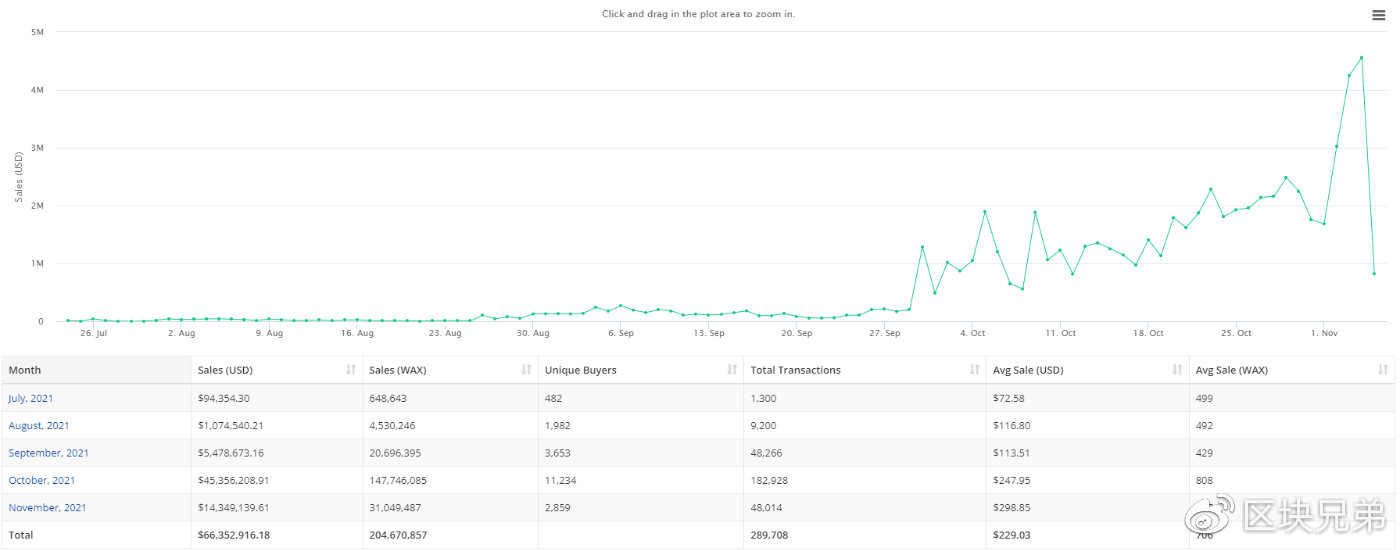The height and width of the screenshot is (550, 1400).
Task: Open the July, 2021 month link
Action: (x=31, y=398)
